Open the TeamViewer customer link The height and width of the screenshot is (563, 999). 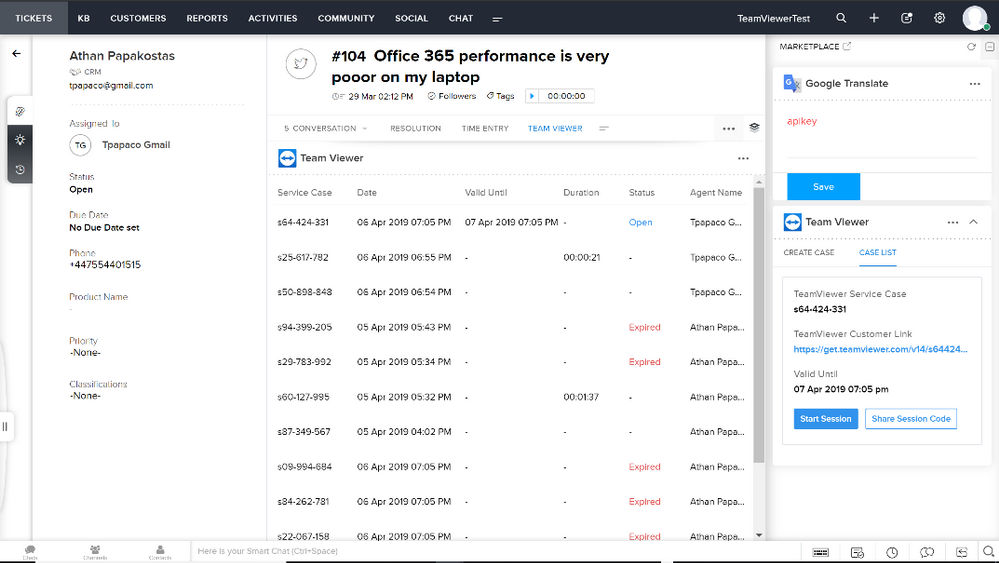click(880, 349)
